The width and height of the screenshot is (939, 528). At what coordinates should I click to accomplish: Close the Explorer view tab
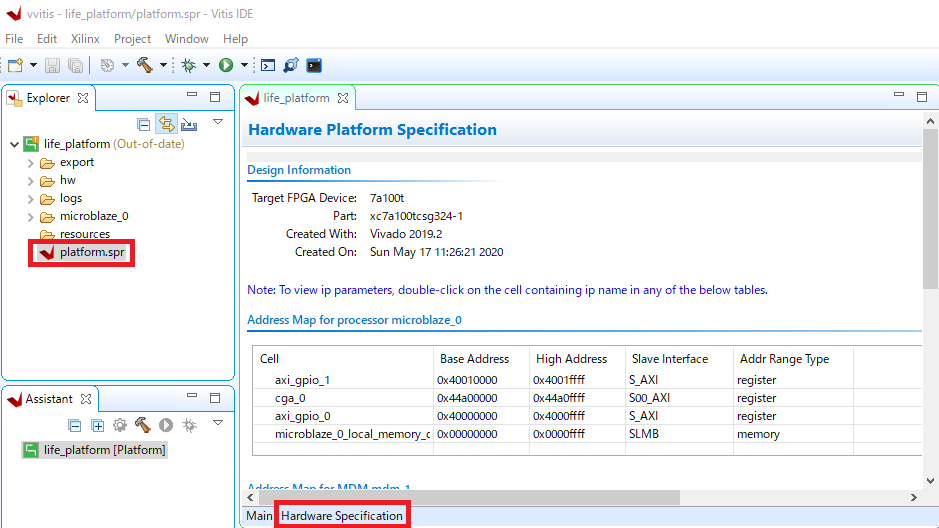[x=83, y=98]
